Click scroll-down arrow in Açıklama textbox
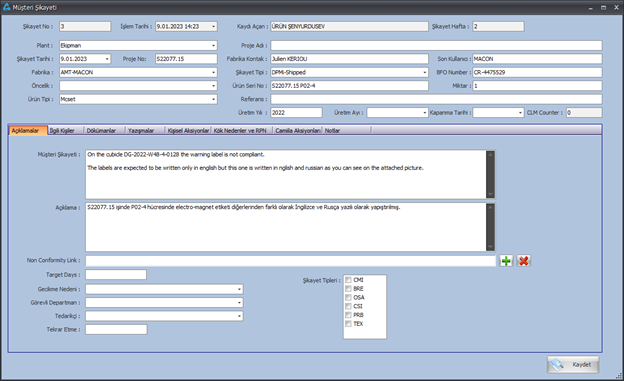624x381 pixels. click(490, 247)
